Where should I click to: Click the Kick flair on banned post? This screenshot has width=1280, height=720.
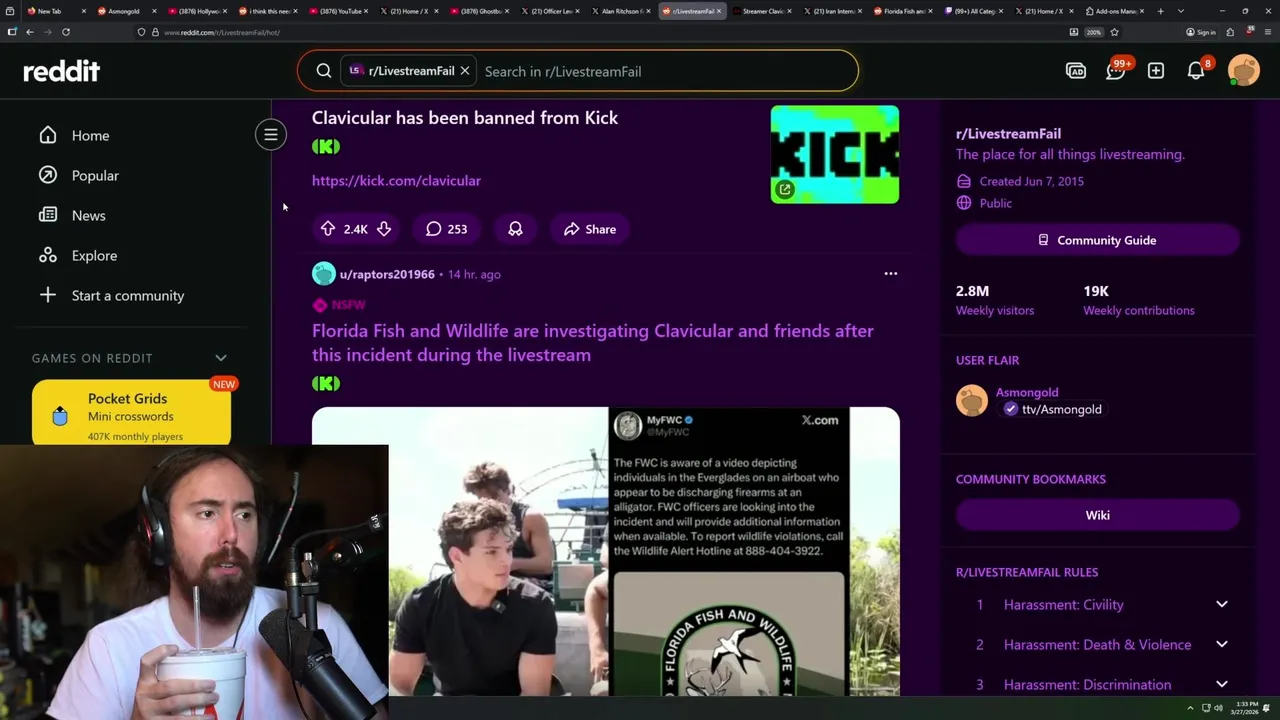[326, 146]
